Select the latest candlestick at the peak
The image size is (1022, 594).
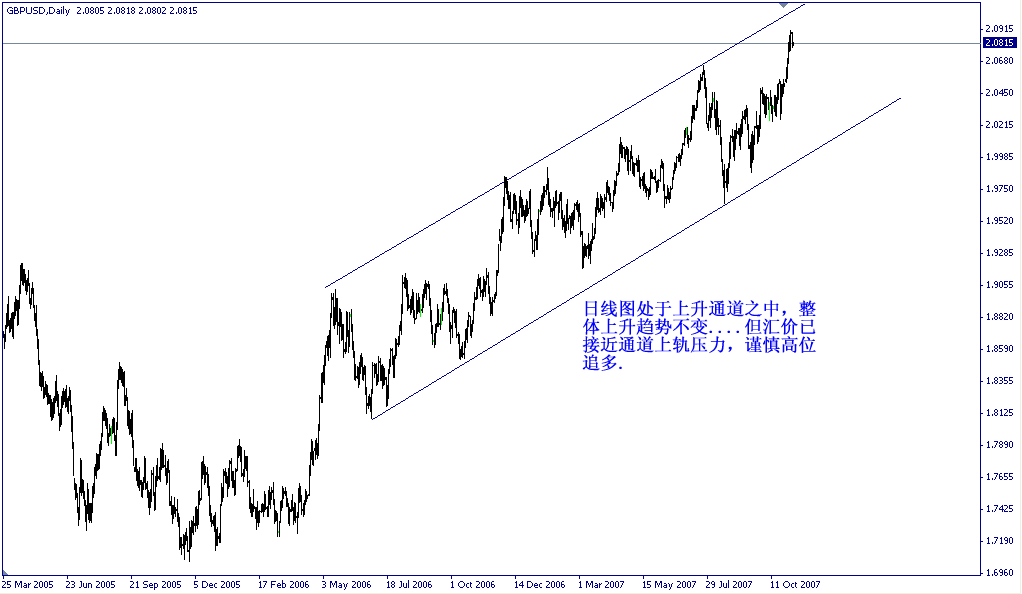(790, 40)
